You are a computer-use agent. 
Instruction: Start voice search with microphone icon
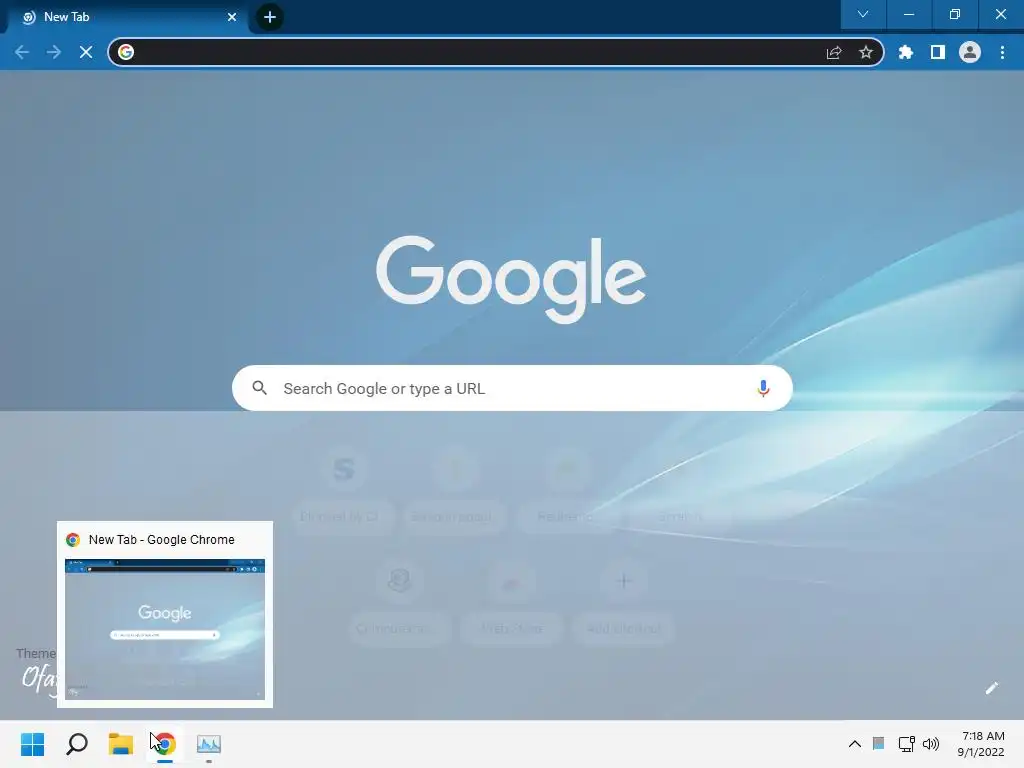click(763, 389)
